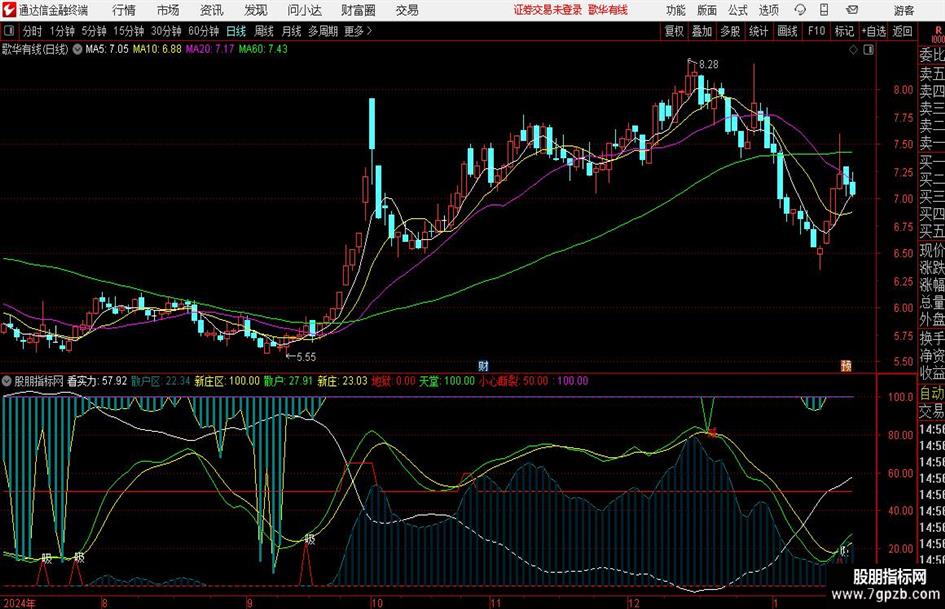
Task: Toggle the left sidebar panel icon
Action: click(9, 31)
